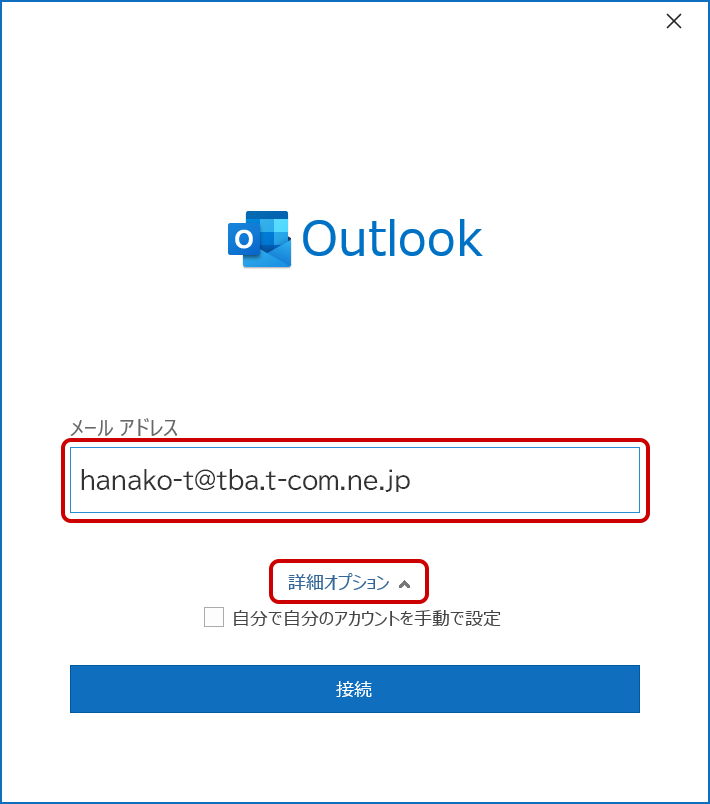Dismiss the window with the X icon

pos(674,21)
